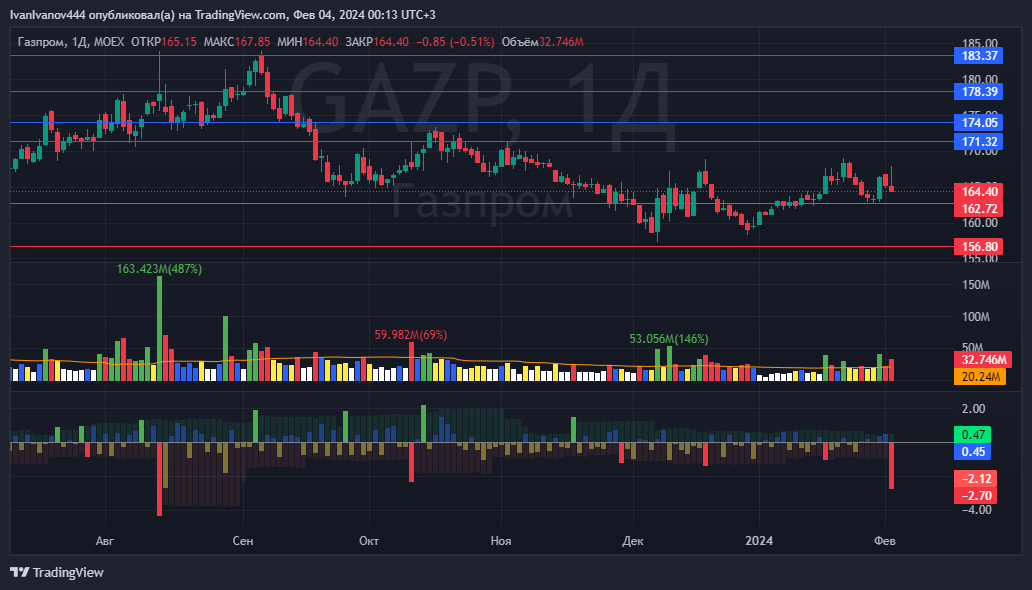
Task: Click the Объём 32.746M legend value
Action: 542,41
